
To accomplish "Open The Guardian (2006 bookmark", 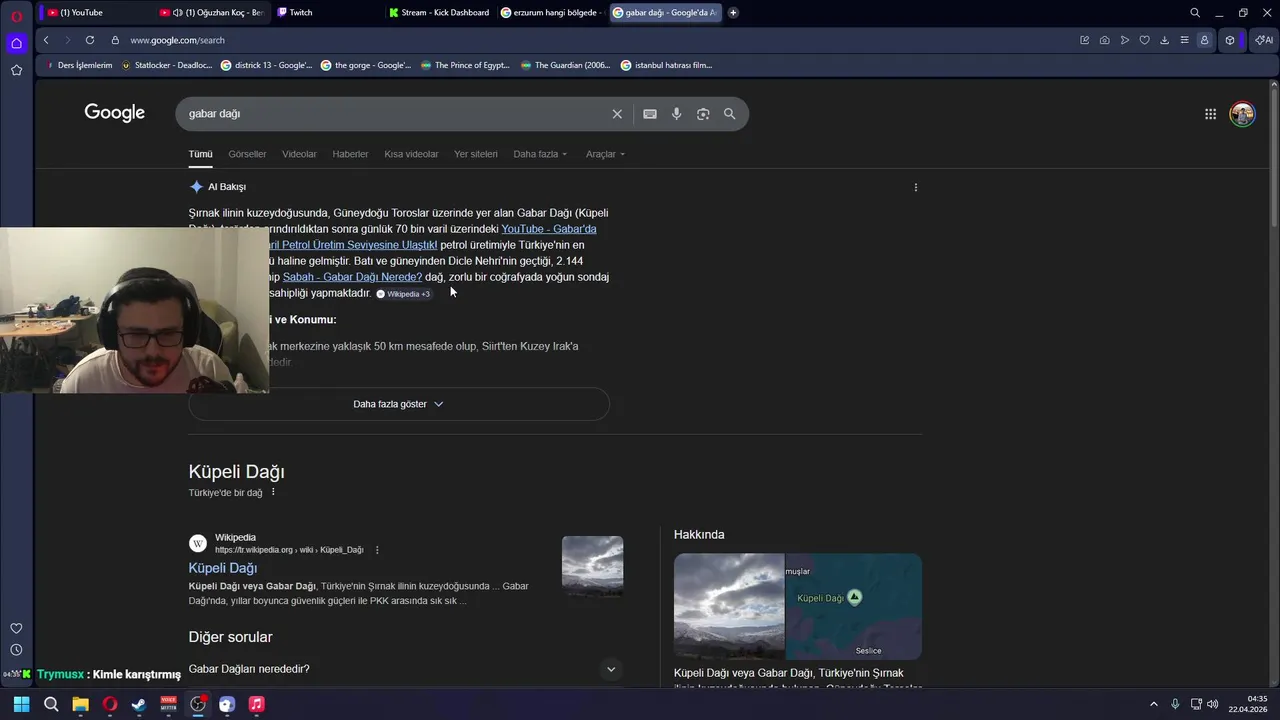I will pyautogui.click(x=565, y=65).
